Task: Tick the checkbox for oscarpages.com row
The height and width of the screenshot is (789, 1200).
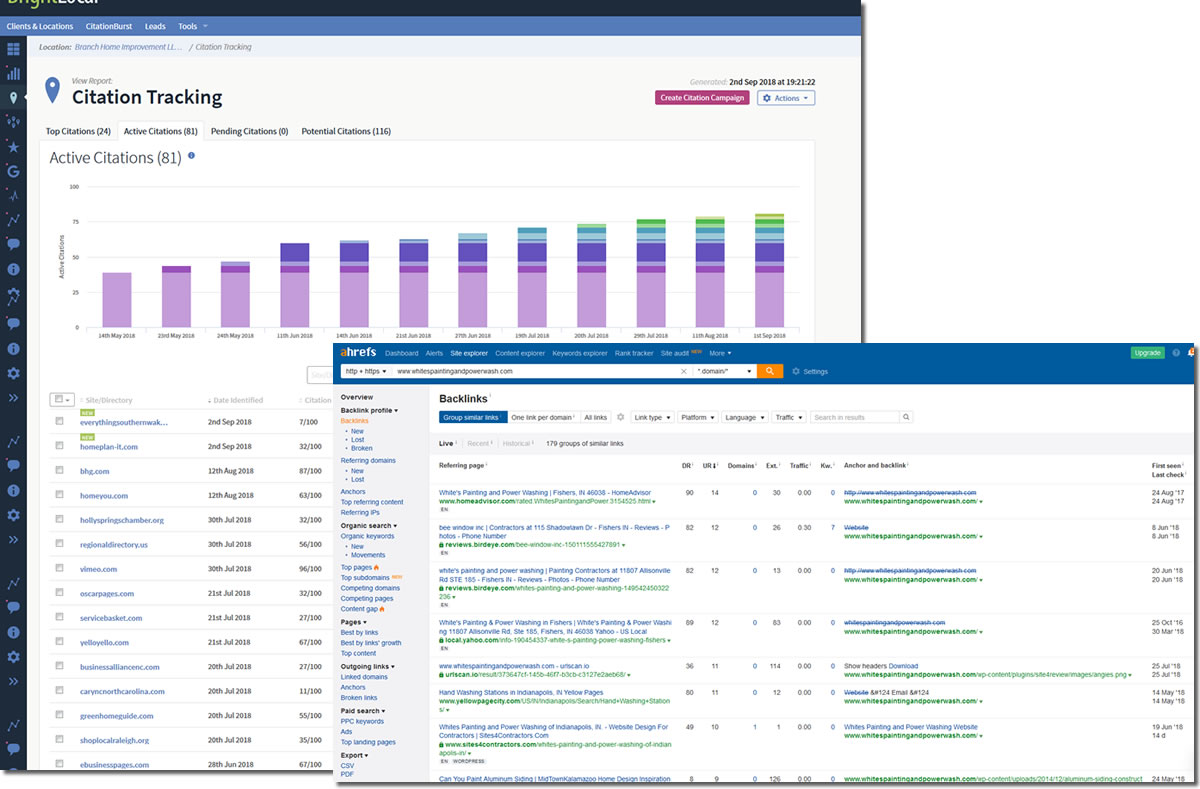Action: pyautogui.click(x=60, y=593)
